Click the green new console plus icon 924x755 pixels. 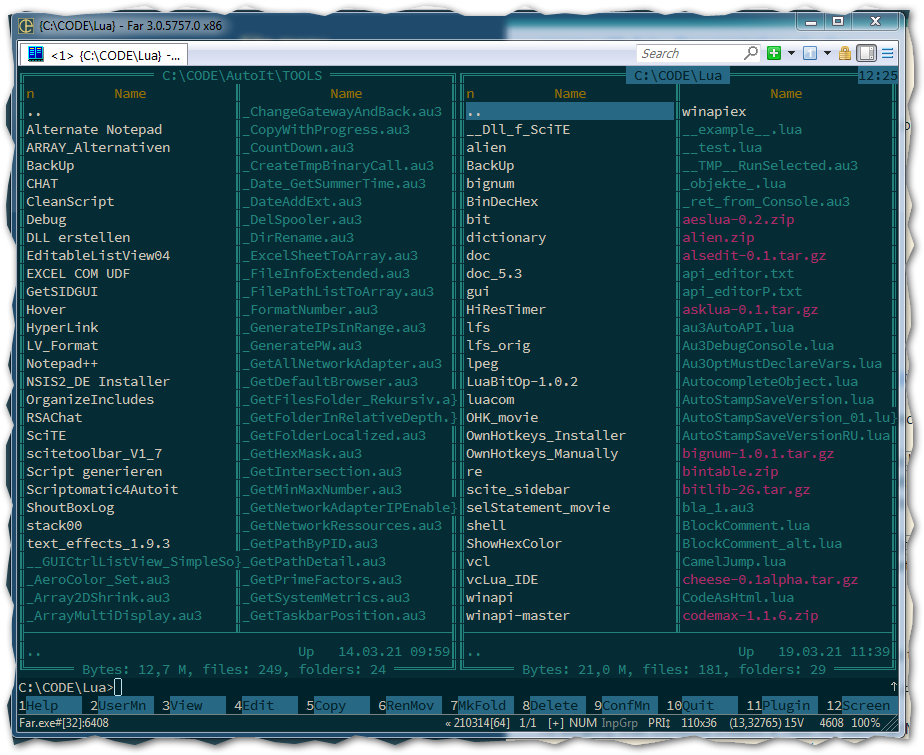[x=774, y=53]
